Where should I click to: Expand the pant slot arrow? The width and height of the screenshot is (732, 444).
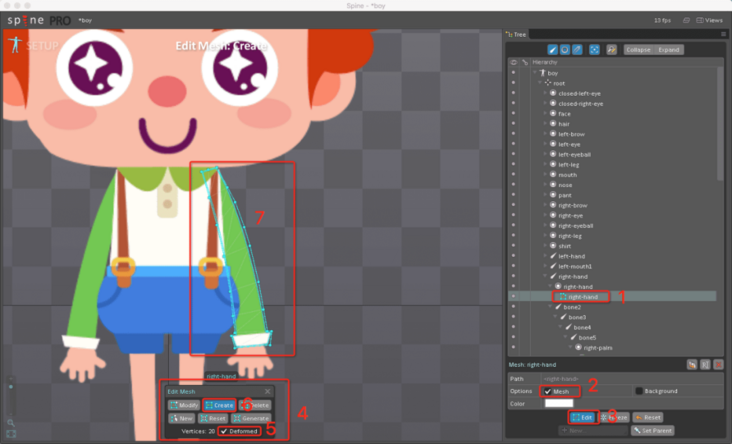click(545, 195)
